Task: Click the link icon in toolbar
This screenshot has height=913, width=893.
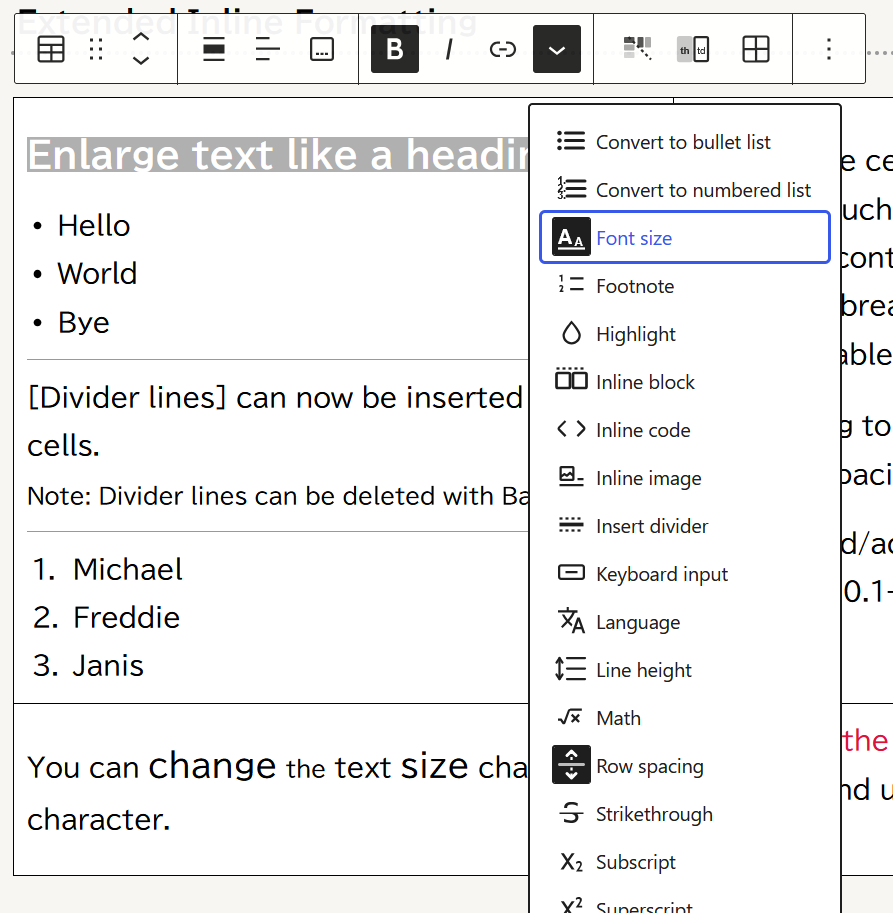Action: tap(502, 49)
